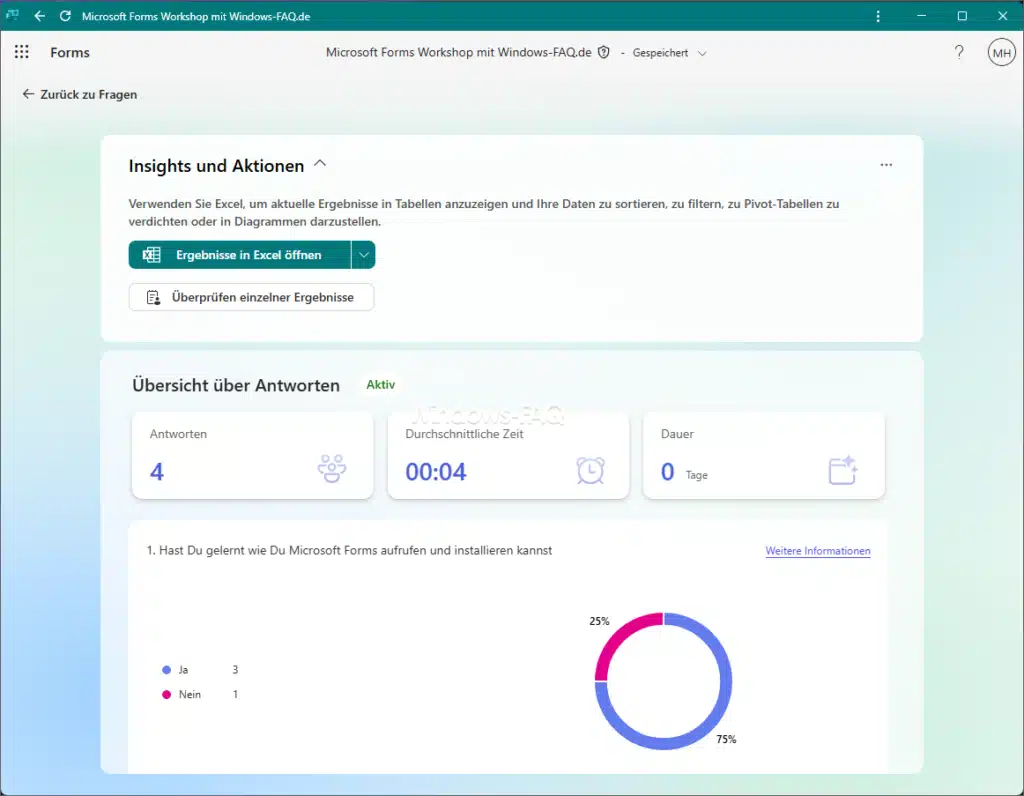Click the Forms app name label
This screenshot has width=1024, height=796.
pyautogui.click(x=70, y=53)
